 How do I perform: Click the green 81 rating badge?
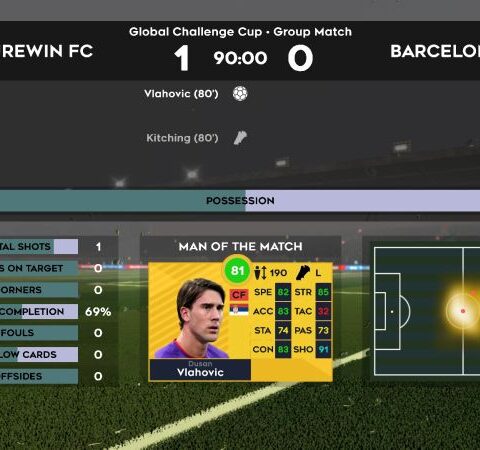pyautogui.click(x=237, y=270)
